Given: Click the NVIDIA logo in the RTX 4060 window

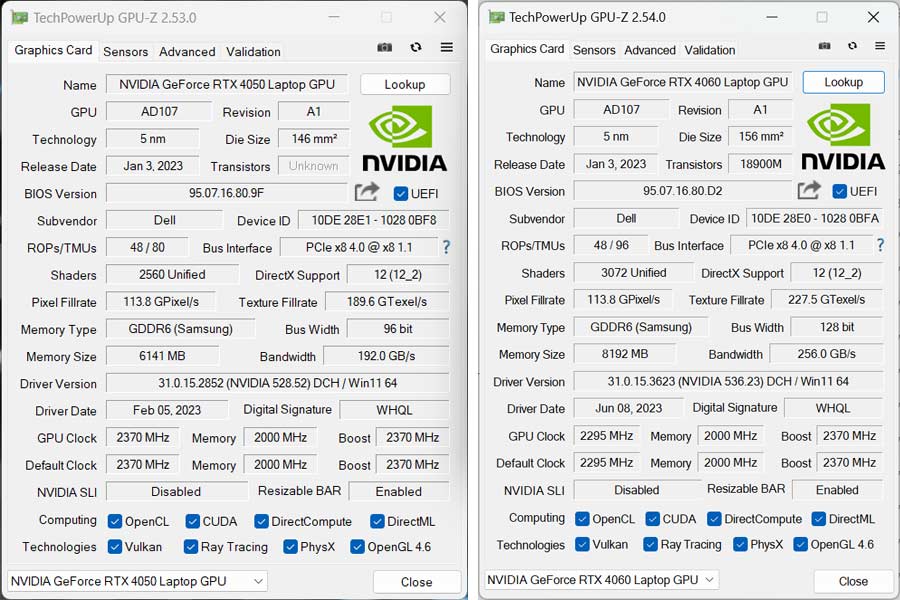Looking at the screenshot, I should click(843, 137).
